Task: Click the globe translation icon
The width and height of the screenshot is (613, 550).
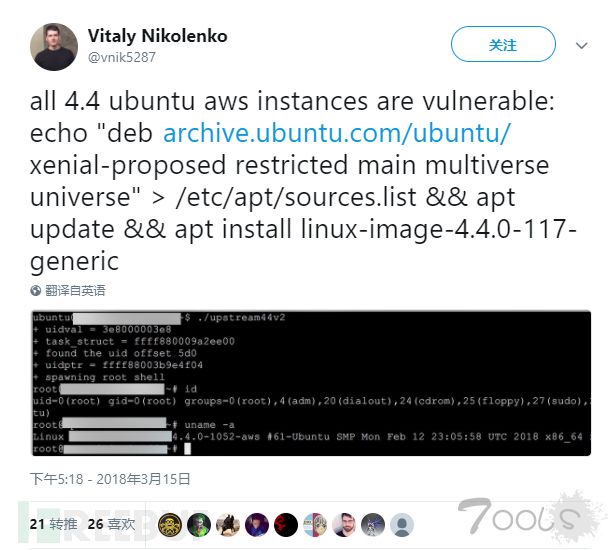Action: pos(36,290)
